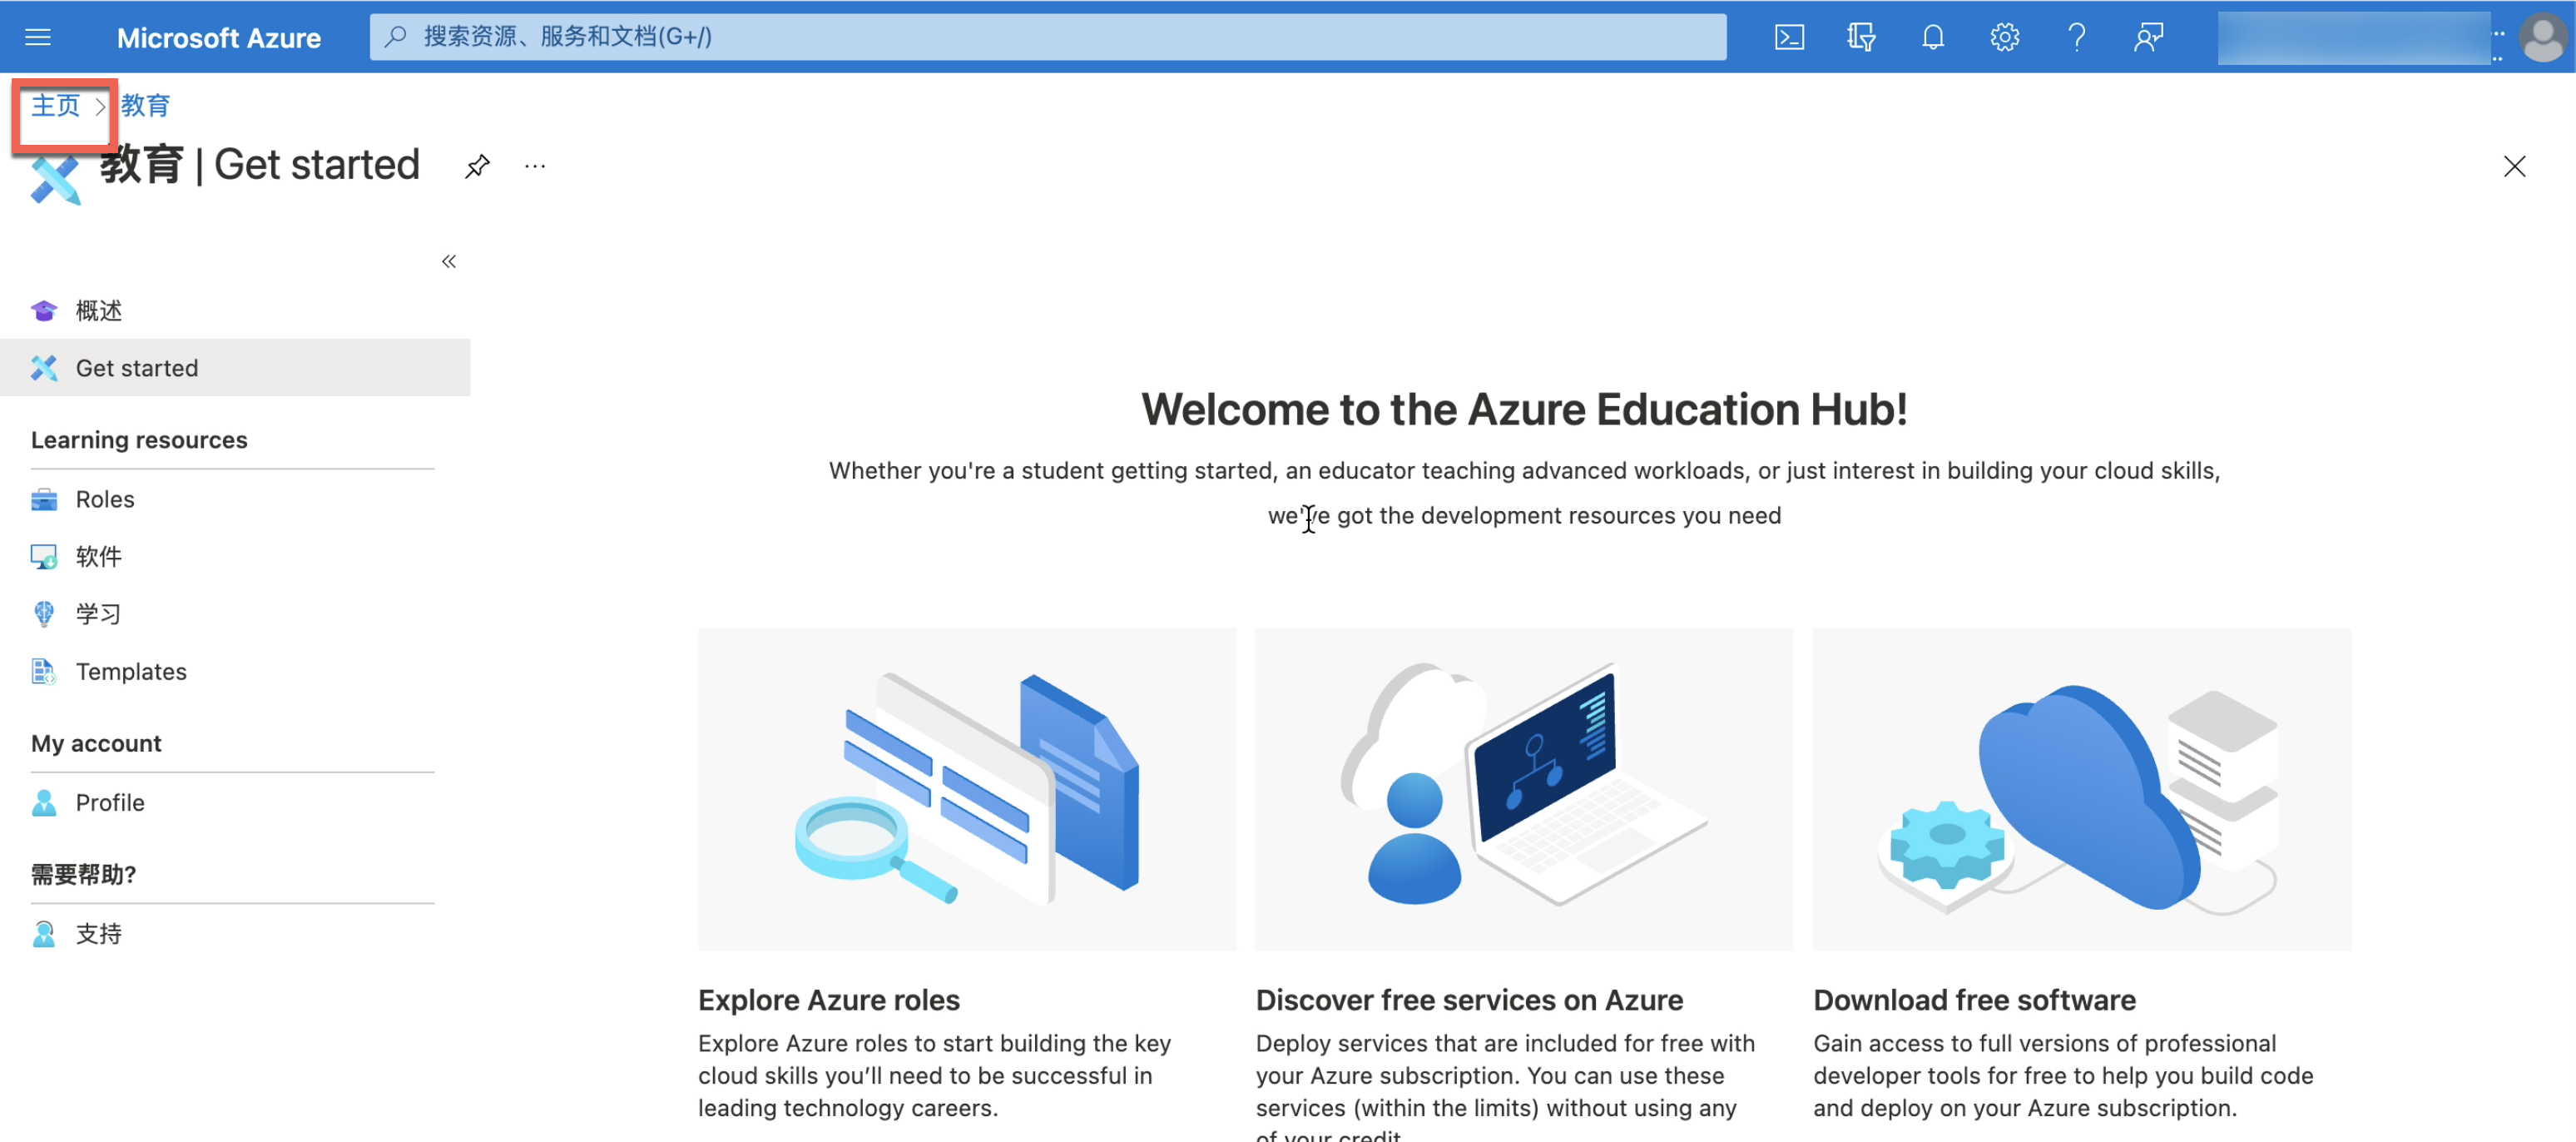Click the help question mark icon

[2076, 37]
